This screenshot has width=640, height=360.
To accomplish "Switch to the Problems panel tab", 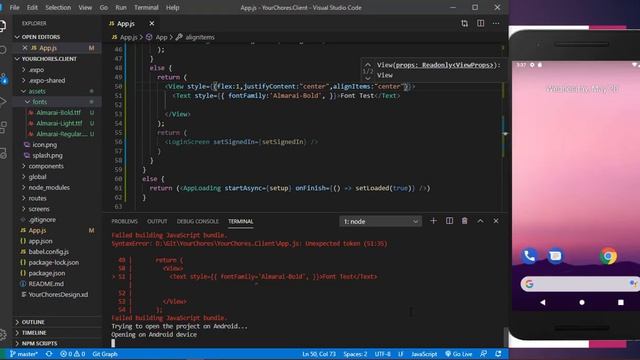I will (x=124, y=221).
